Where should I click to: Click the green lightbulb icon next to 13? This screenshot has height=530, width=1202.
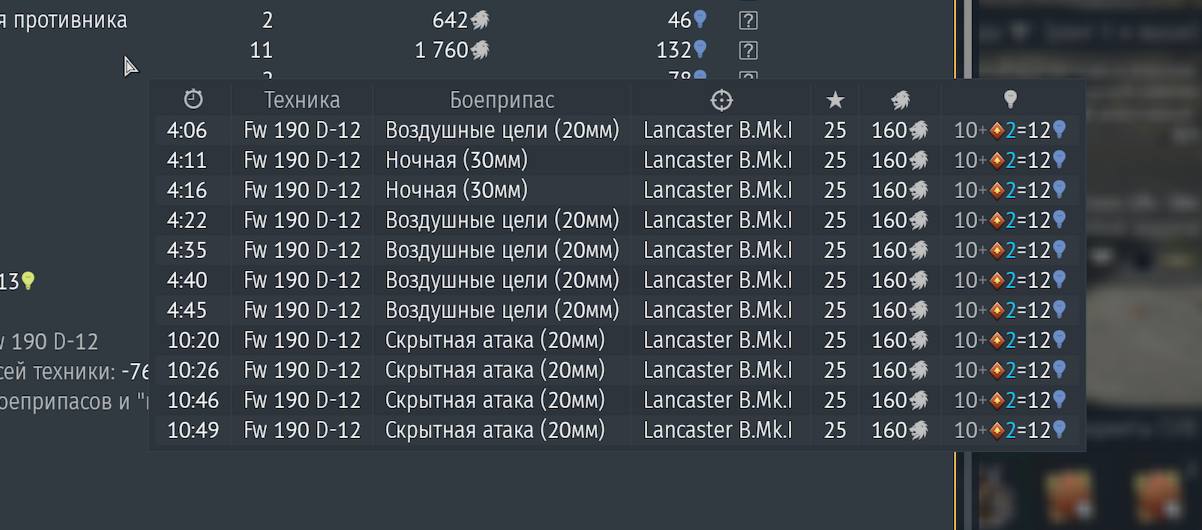tap(28, 281)
